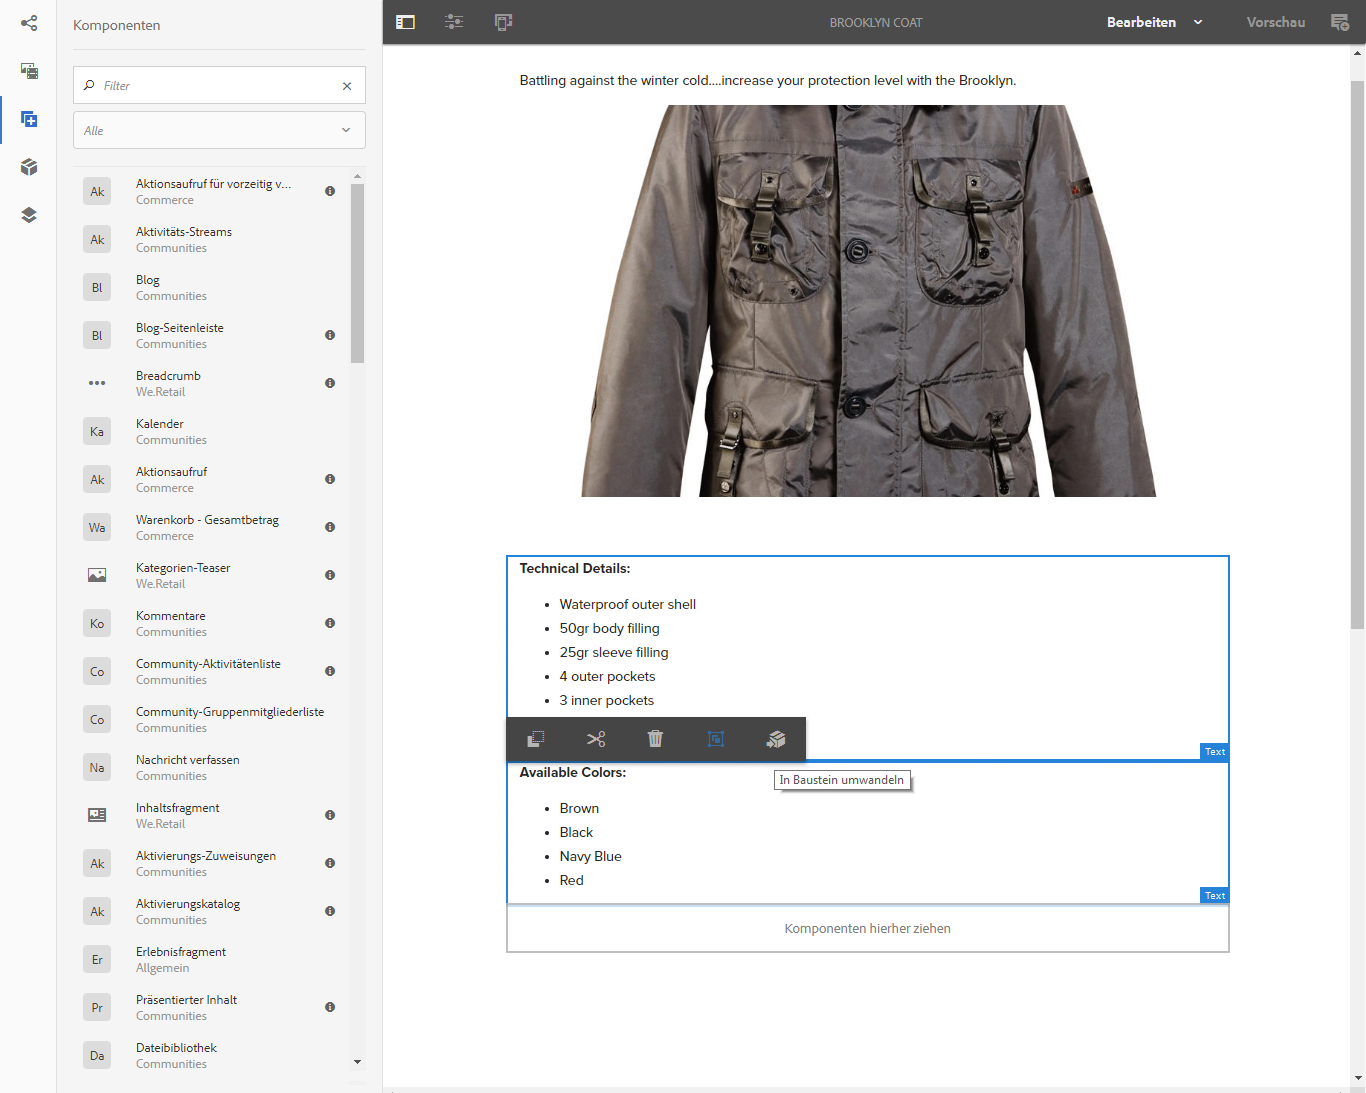The height and width of the screenshot is (1093, 1366).
Task: Click the cut scissors icon in the component toolbar
Action: (596, 739)
